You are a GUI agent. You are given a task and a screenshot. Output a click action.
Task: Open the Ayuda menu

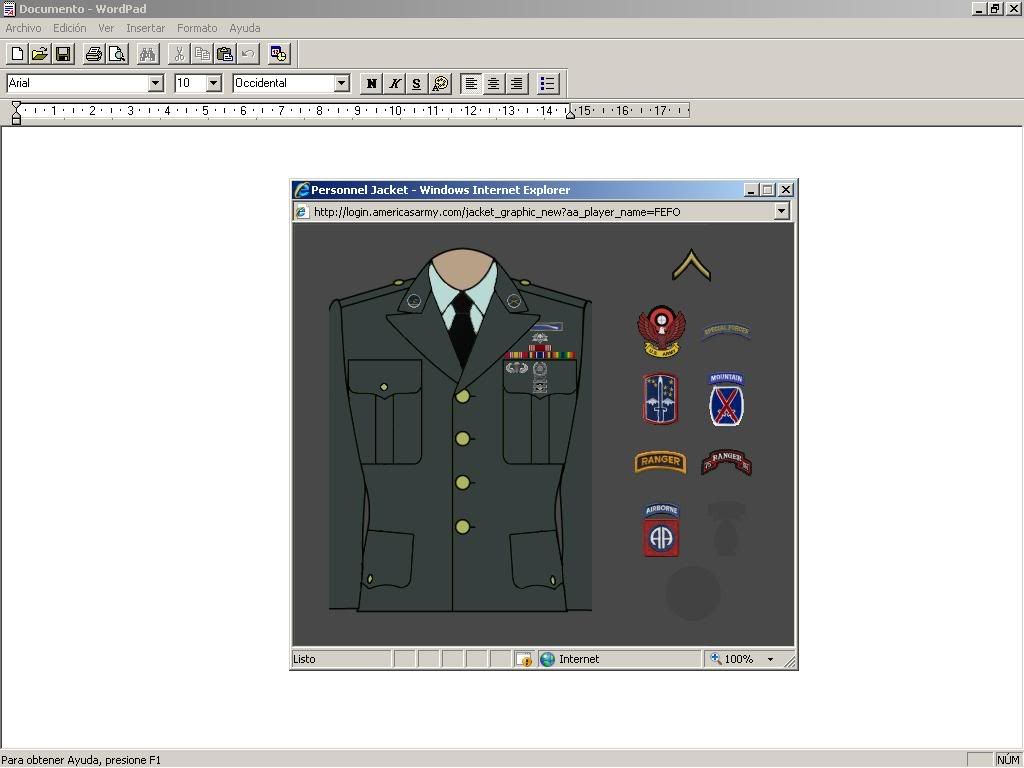(x=244, y=28)
